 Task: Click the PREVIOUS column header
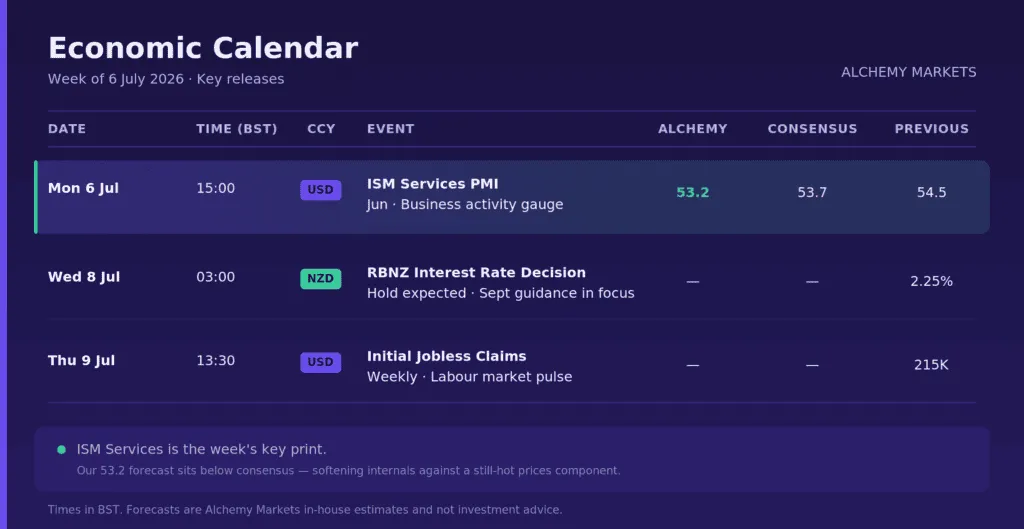click(932, 129)
